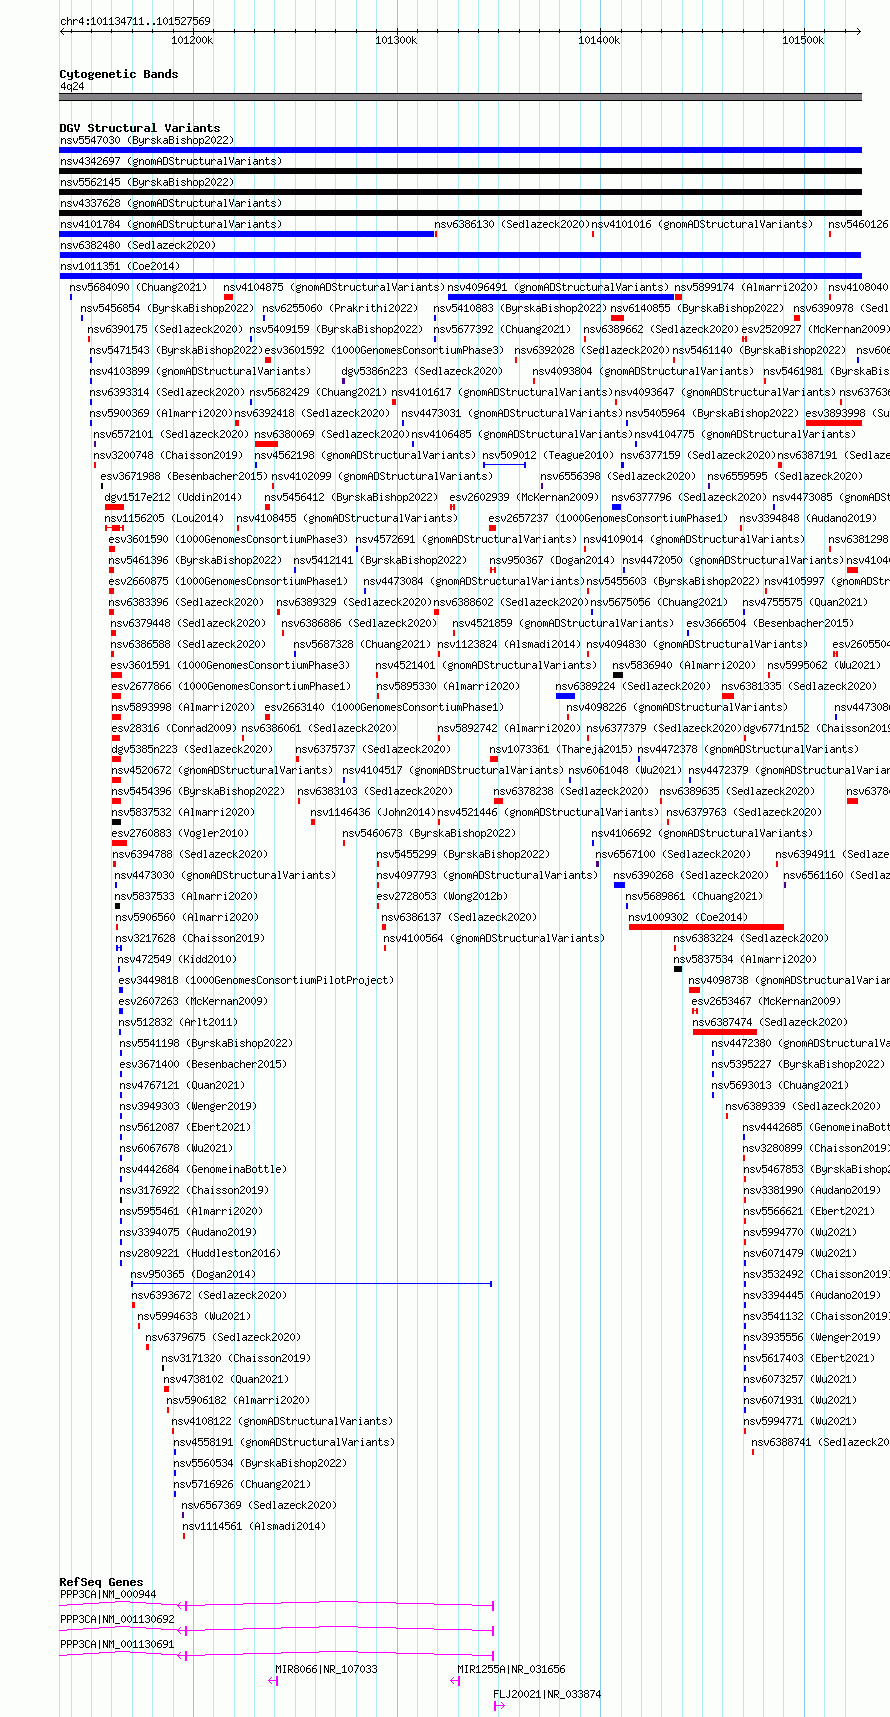
Task: Open the FLJ20021|NR_033874 gene label
Action: [x=548, y=1694]
